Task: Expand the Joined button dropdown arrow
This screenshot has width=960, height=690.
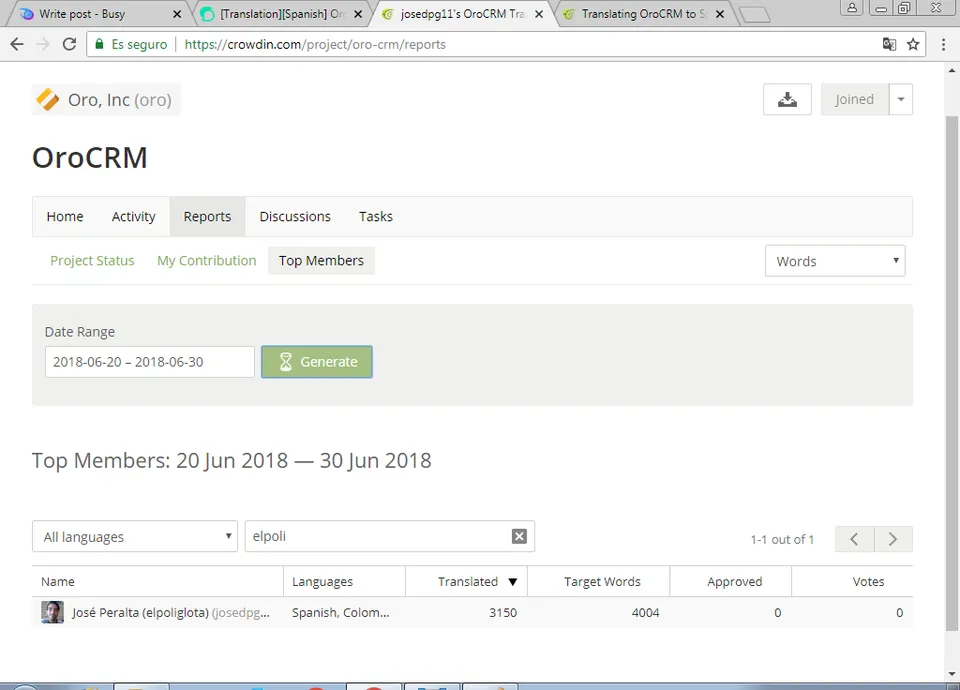Action: tap(901, 99)
